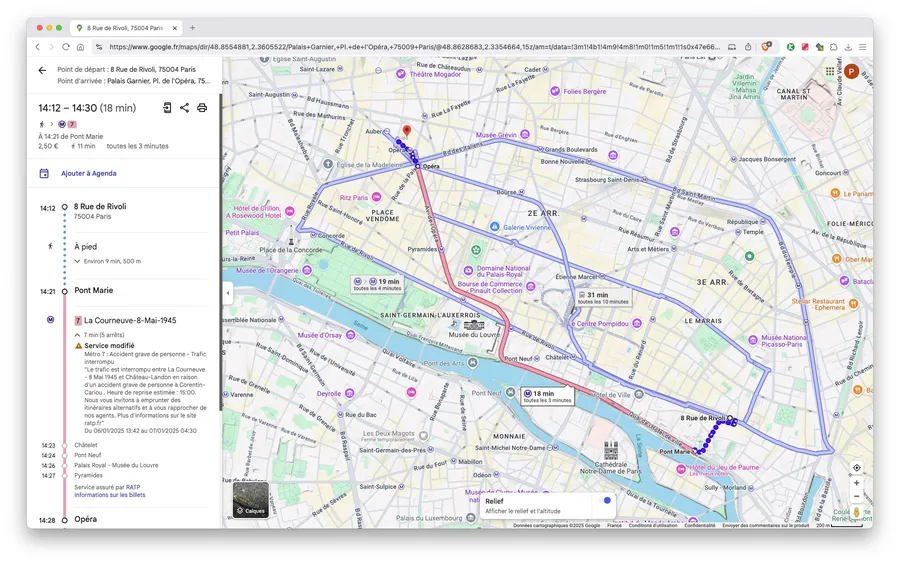Image resolution: width=900 pixels, height=564 pixels.
Task: Click the Street View pegman
Action: click(x=856, y=512)
